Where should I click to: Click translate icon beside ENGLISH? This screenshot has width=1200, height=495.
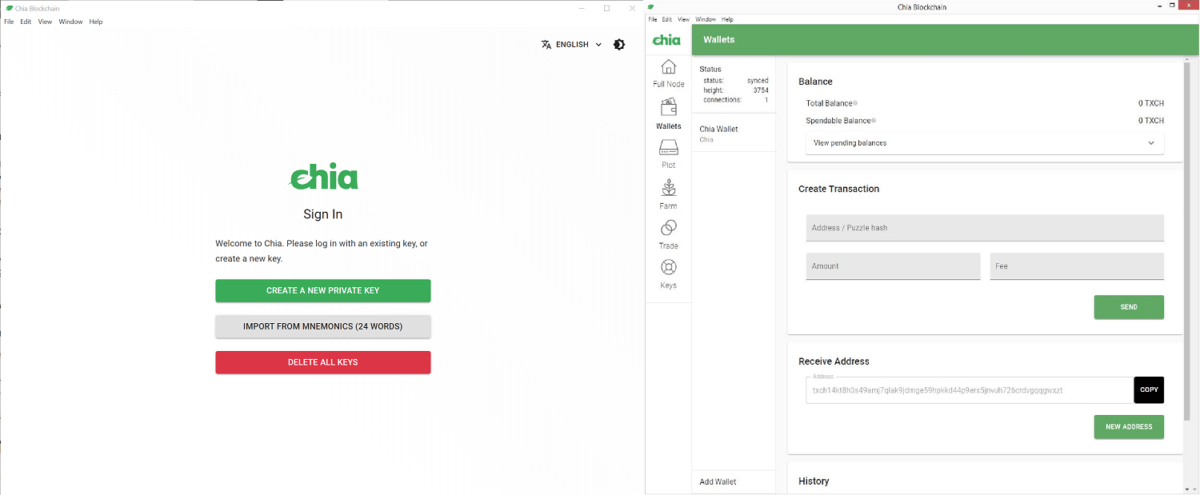pyautogui.click(x=546, y=44)
